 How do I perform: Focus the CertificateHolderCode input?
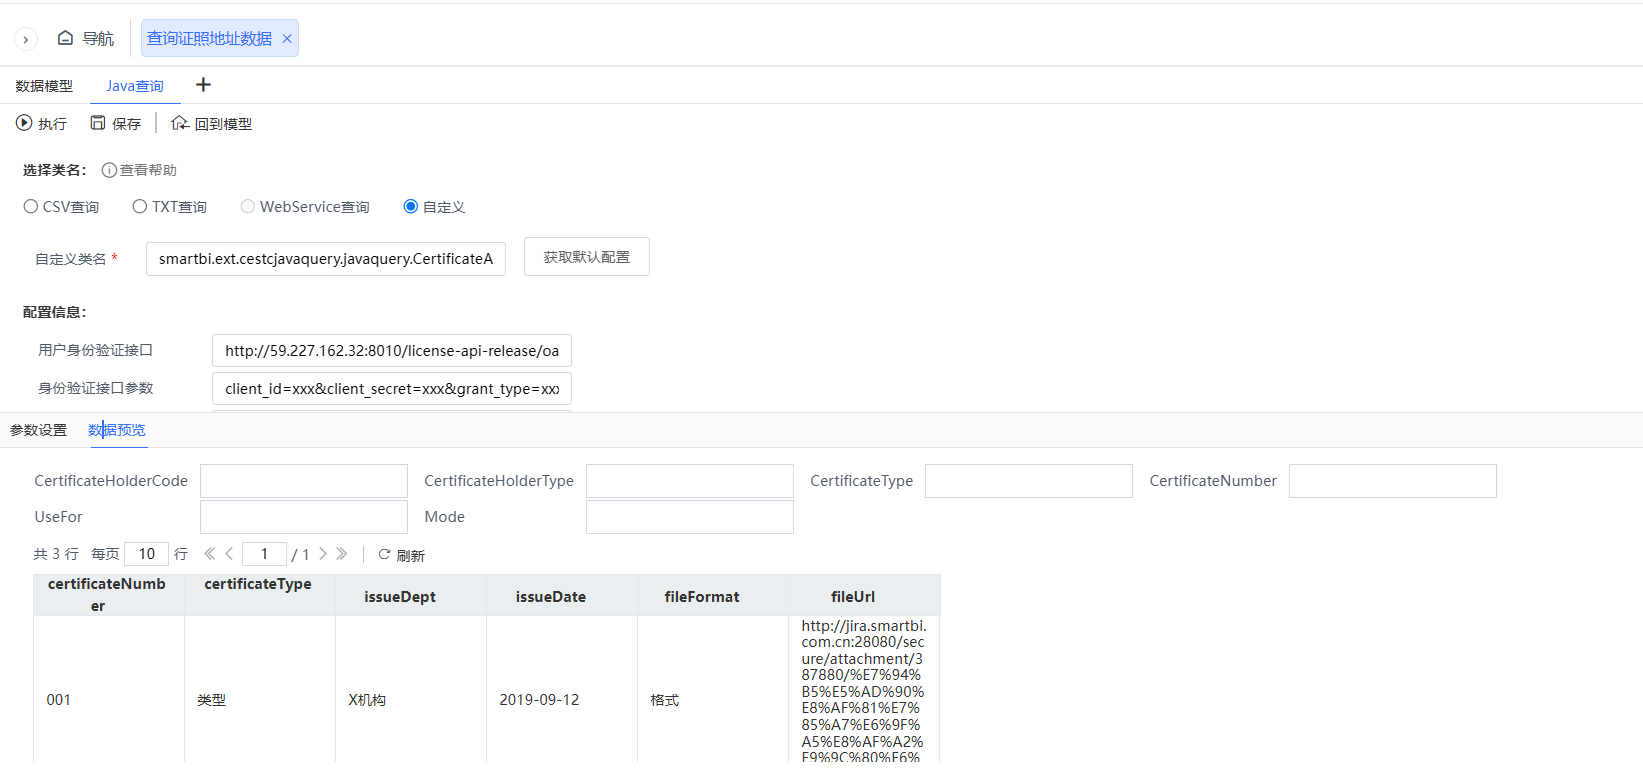point(304,481)
